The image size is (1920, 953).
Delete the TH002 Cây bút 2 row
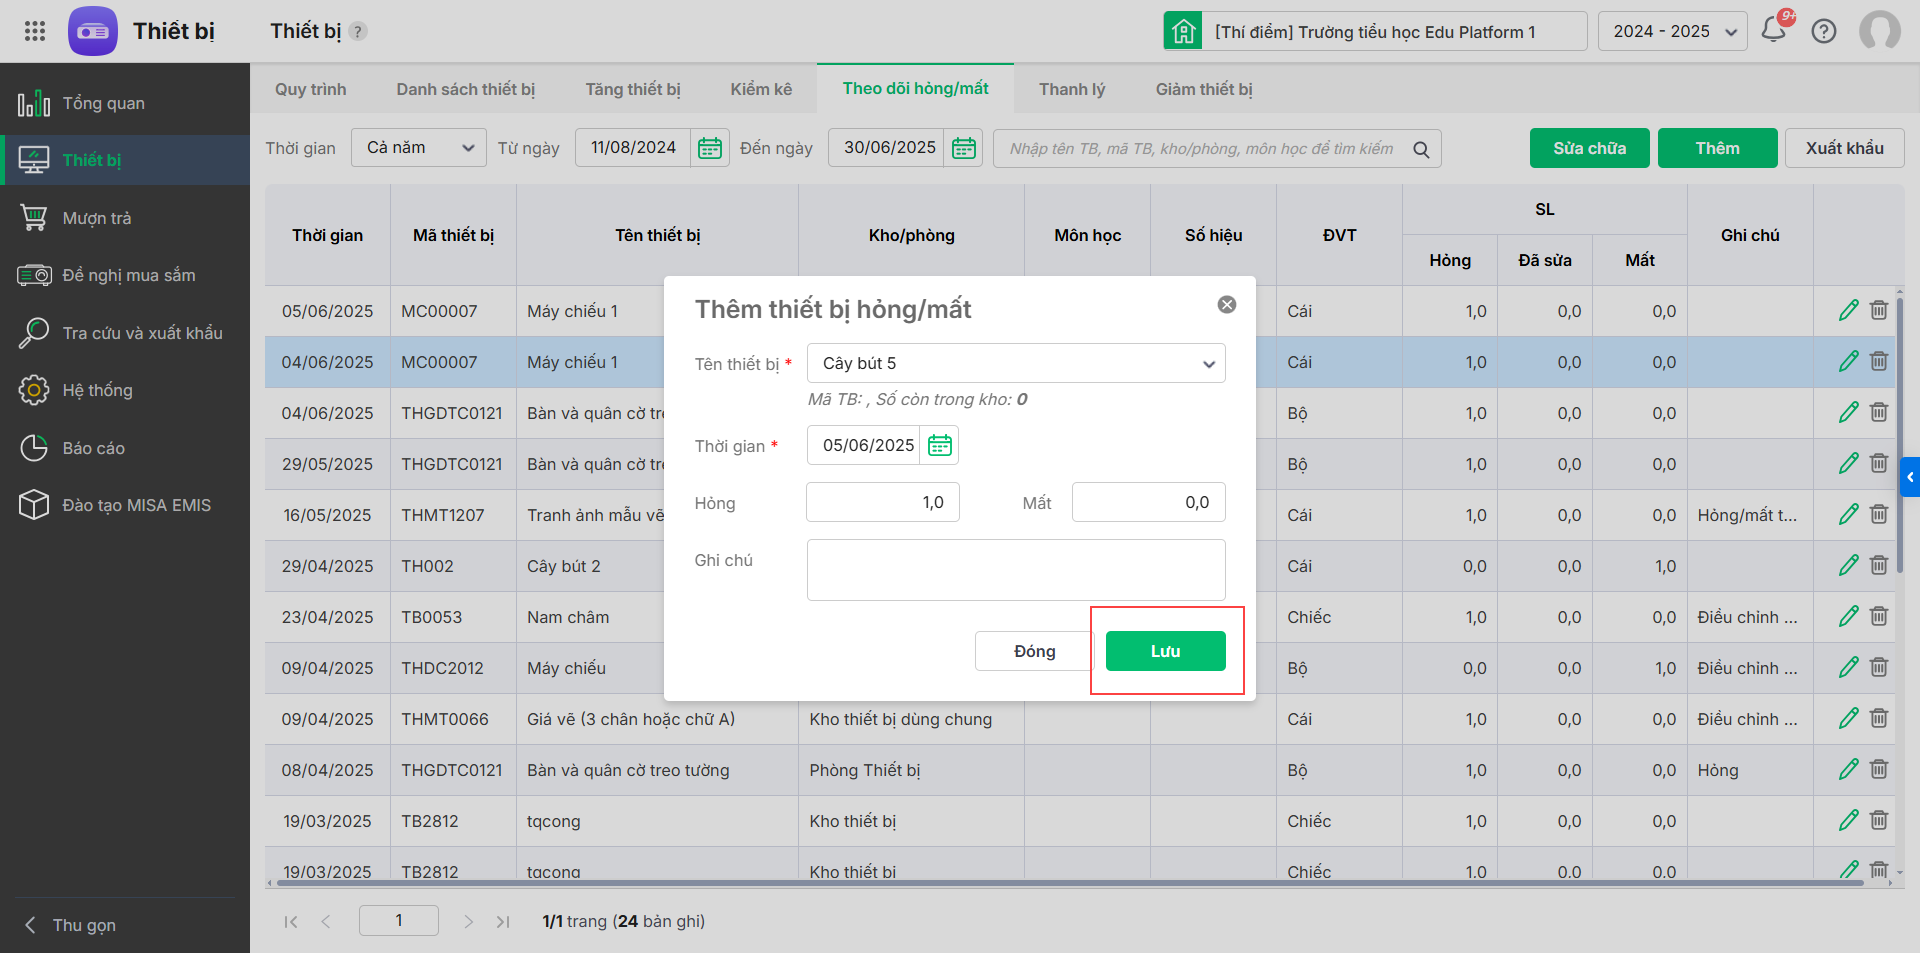point(1879,566)
